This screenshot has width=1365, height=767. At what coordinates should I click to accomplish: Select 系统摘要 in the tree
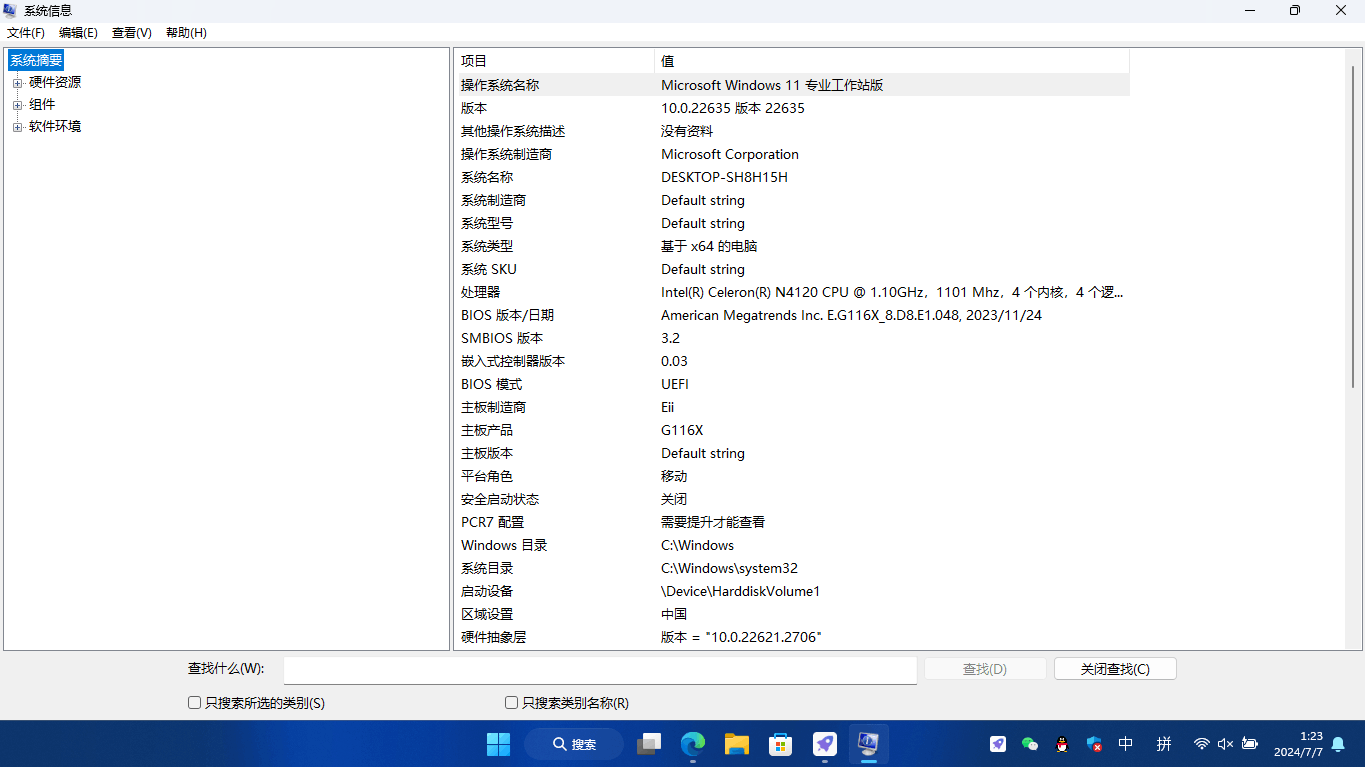click(x=36, y=60)
